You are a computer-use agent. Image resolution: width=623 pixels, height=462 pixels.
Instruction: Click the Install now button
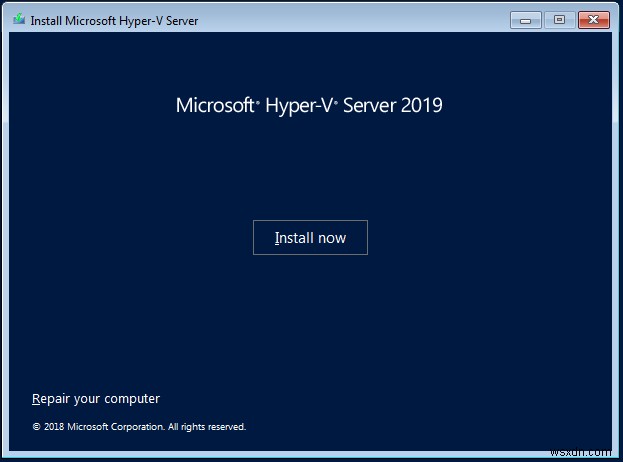click(310, 238)
